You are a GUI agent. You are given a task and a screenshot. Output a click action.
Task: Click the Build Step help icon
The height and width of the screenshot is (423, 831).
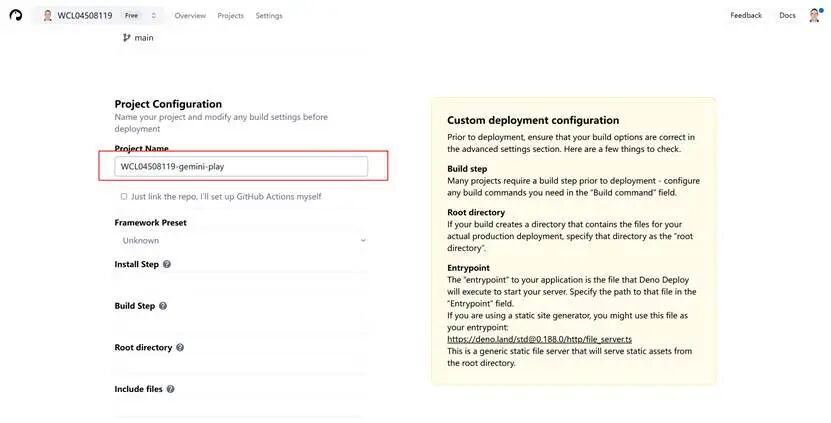click(x=163, y=306)
